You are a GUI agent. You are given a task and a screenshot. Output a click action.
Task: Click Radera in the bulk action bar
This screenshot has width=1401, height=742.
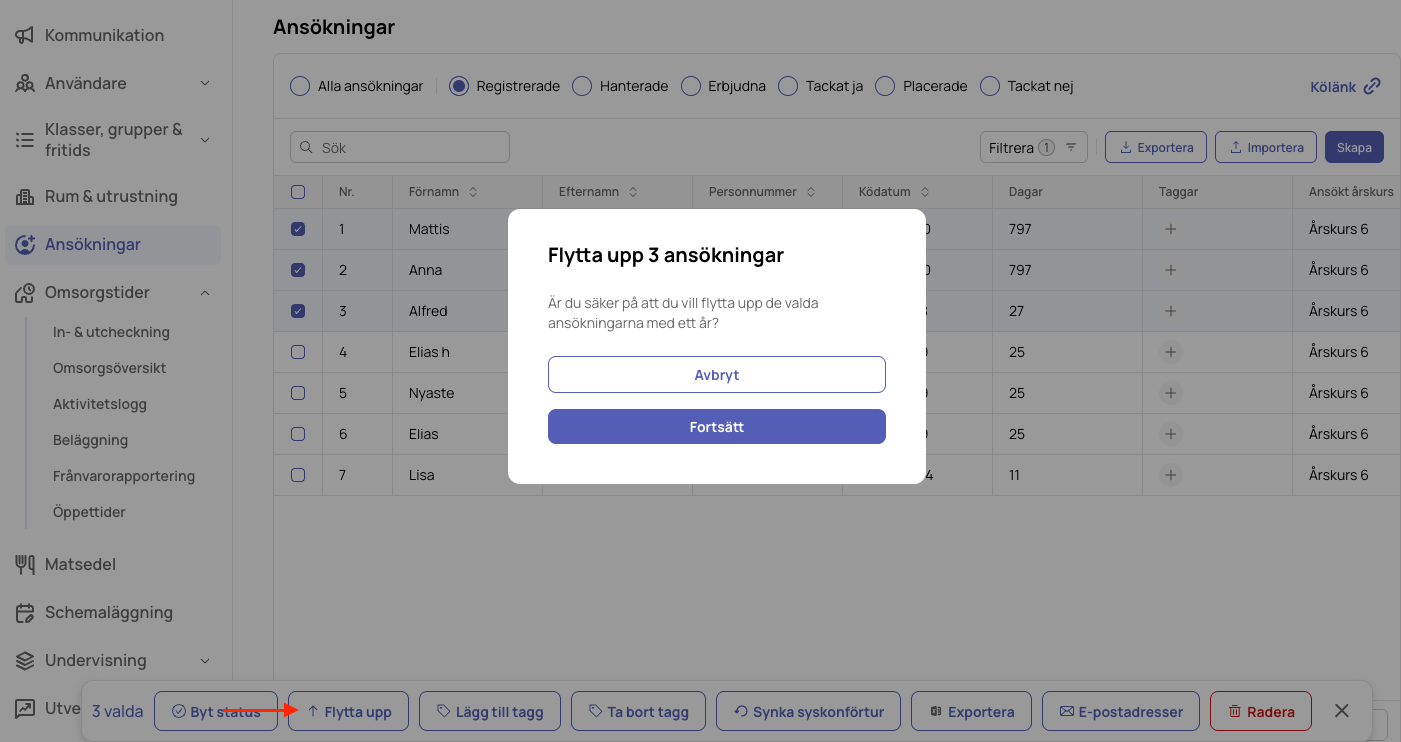pos(1260,712)
